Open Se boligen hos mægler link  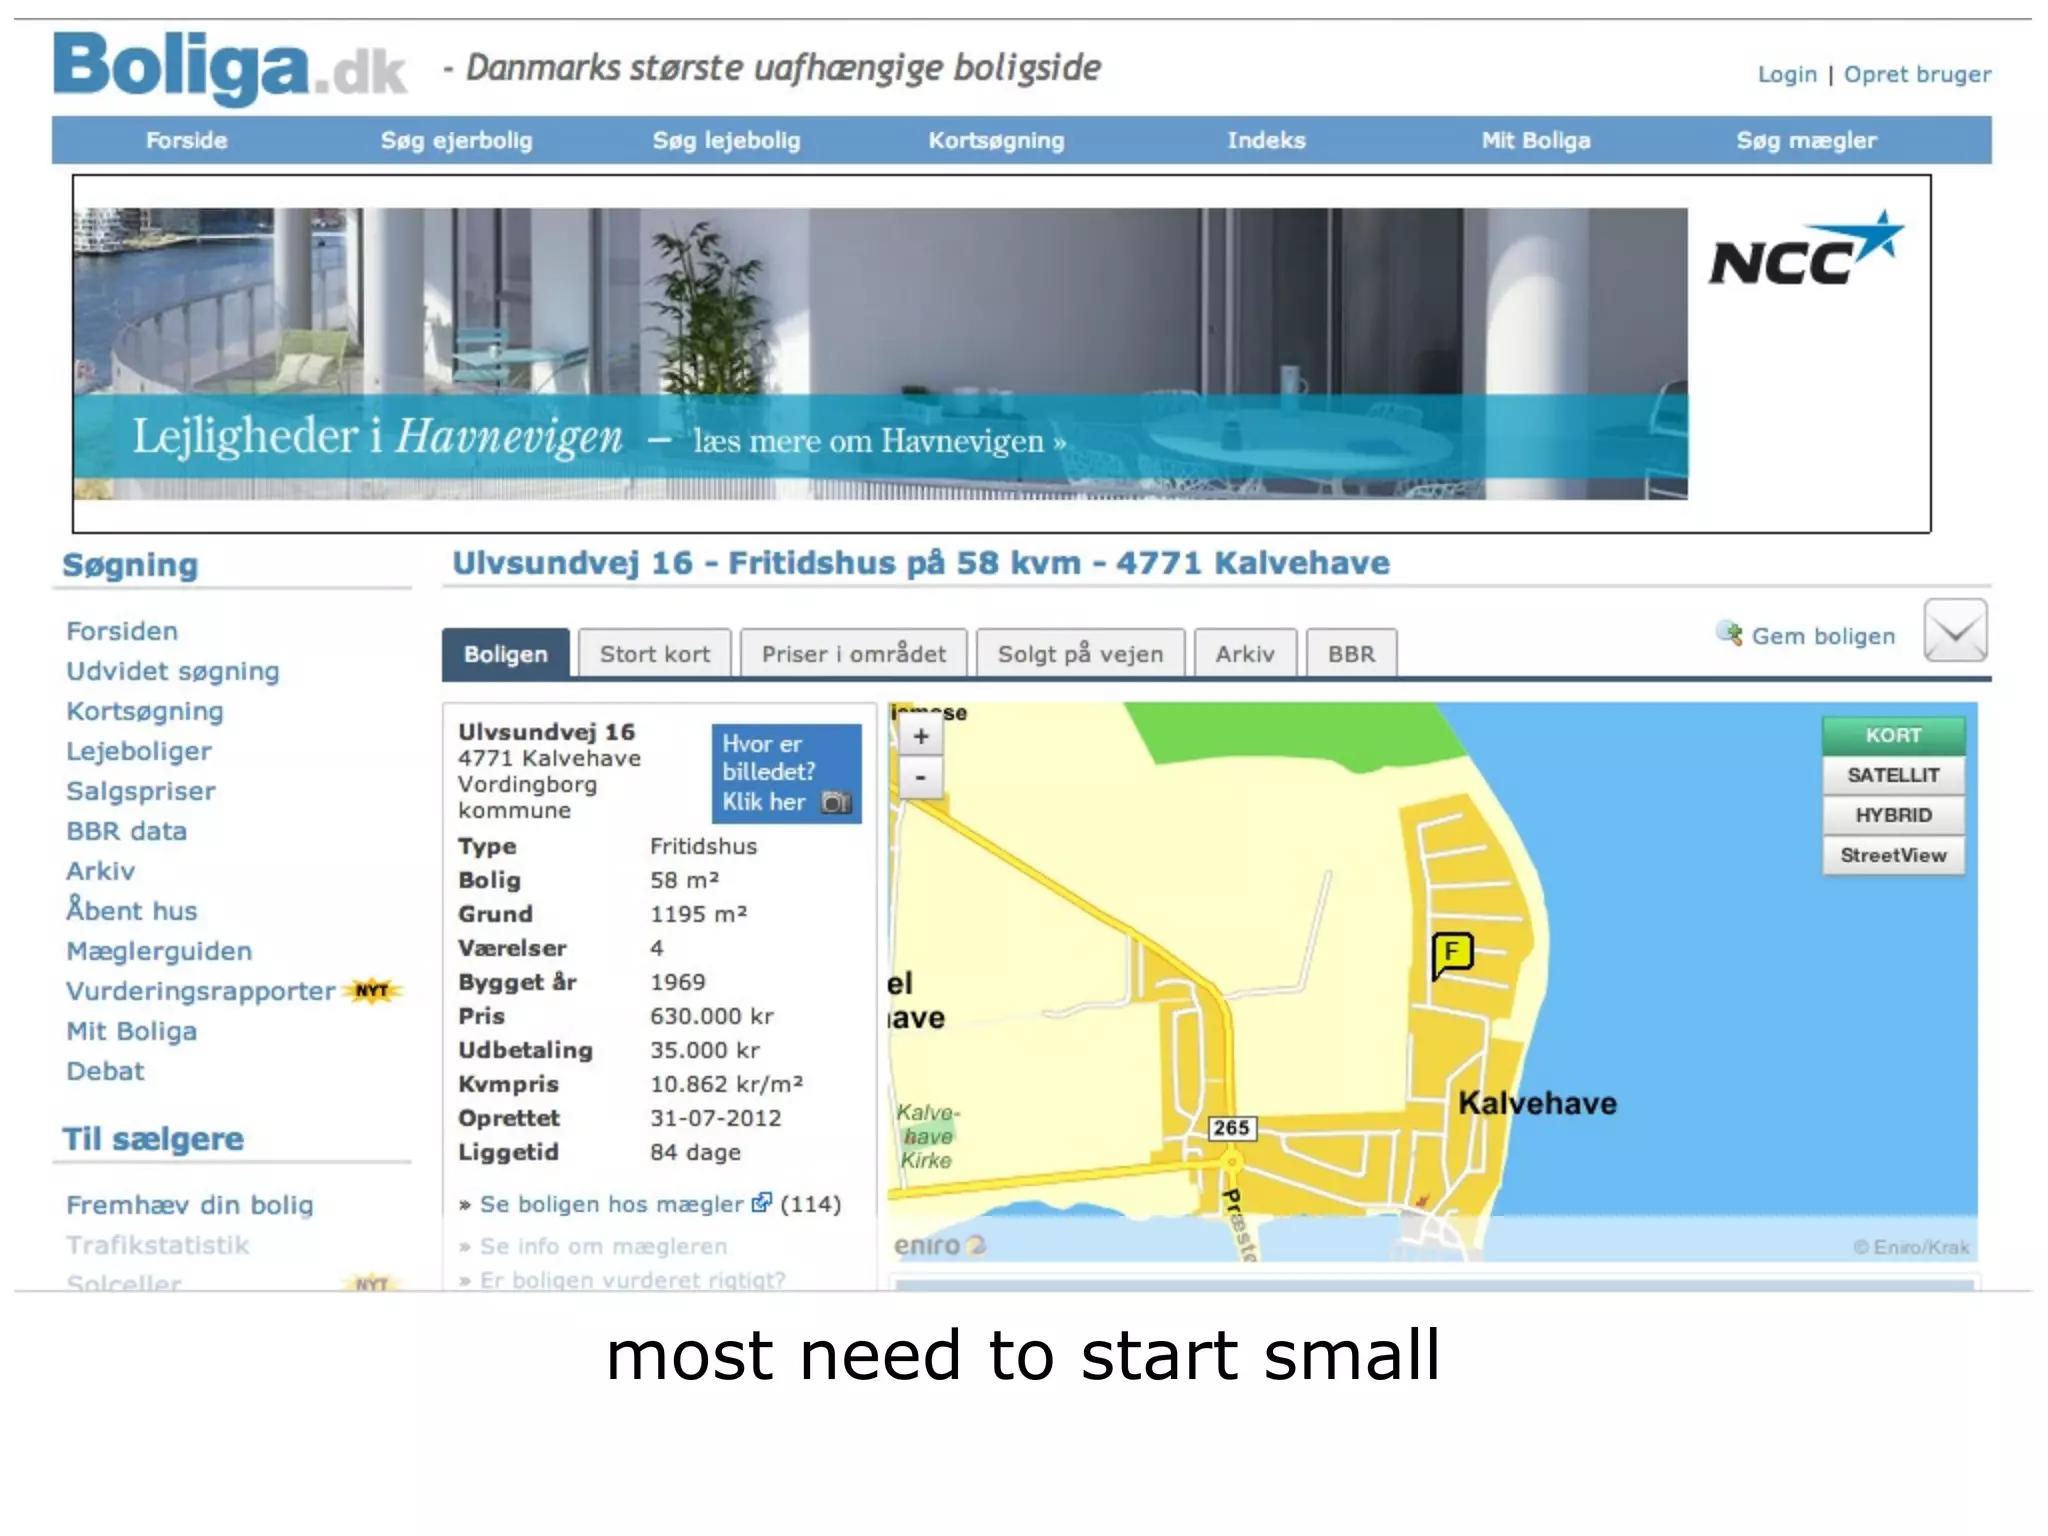coord(612,1204)
